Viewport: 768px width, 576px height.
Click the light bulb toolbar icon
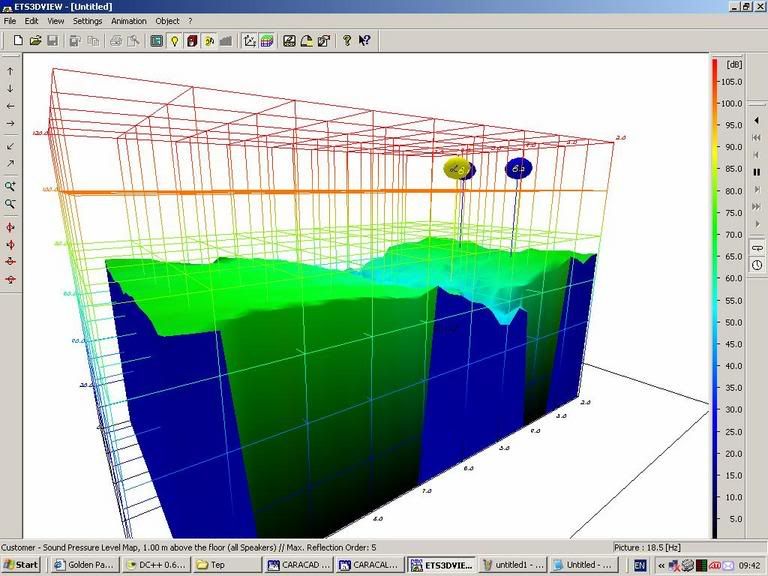click(174, 41)
